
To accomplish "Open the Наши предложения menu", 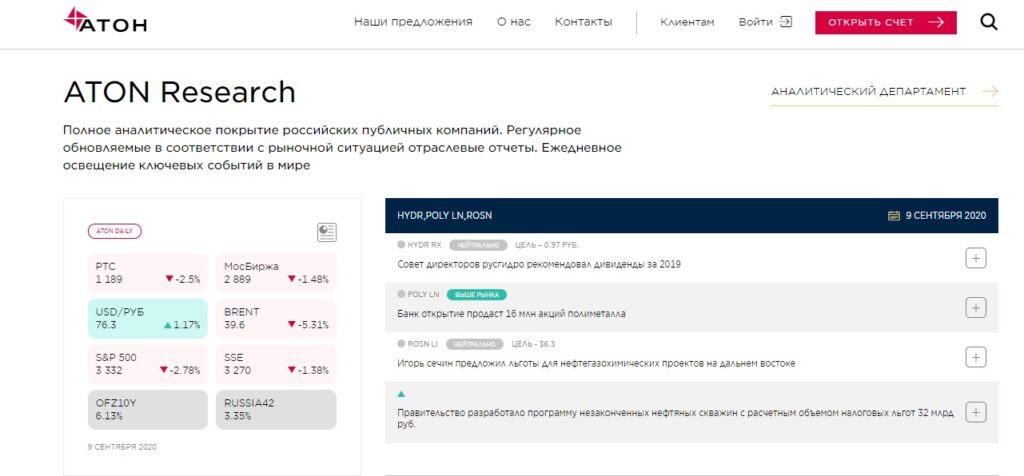I will click(x=413, y=22).
